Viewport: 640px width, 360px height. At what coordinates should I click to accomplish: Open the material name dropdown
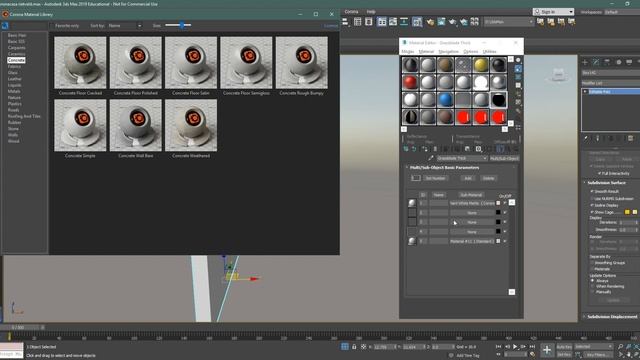[x=462, y=158]
